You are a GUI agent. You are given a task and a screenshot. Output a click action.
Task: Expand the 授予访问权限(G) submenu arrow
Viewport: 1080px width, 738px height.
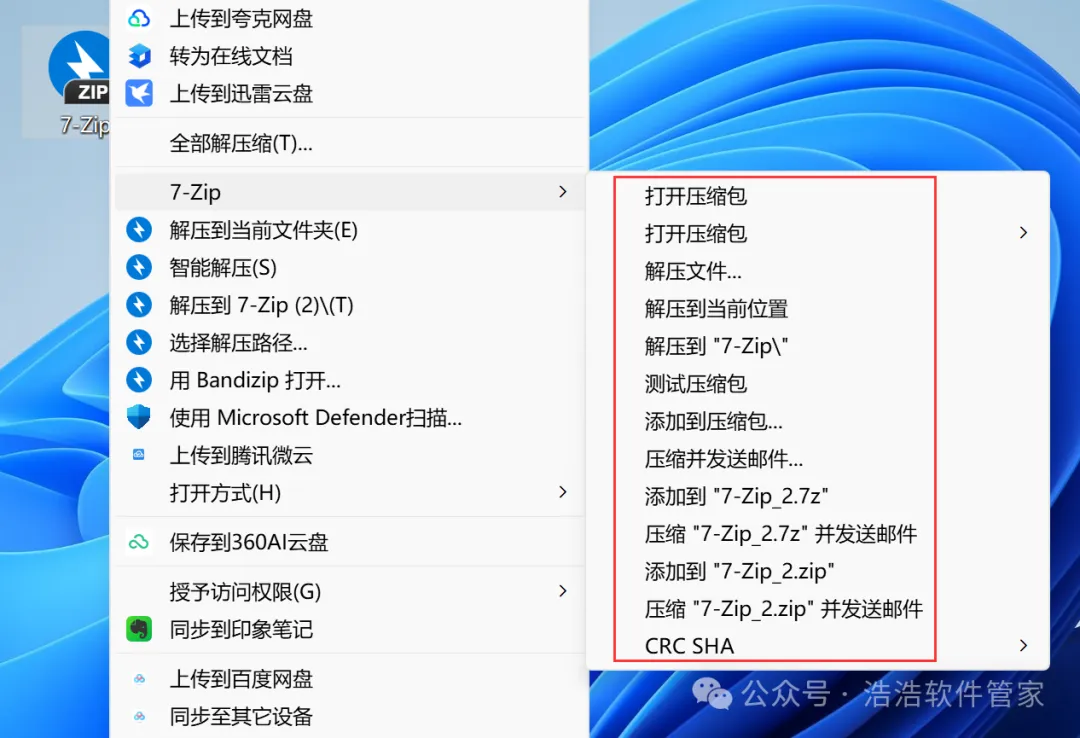click(x=563, y=591)
